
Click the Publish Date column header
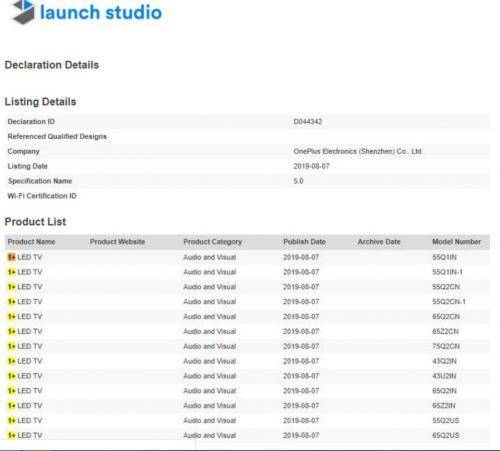tap(304, 242)
